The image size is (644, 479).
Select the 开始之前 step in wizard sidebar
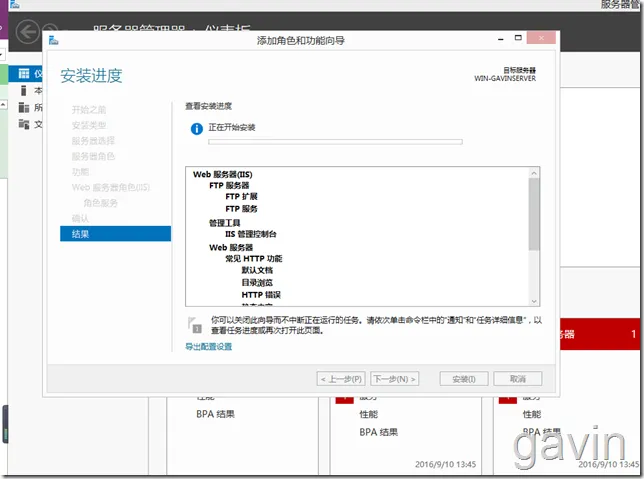(89, 110)
